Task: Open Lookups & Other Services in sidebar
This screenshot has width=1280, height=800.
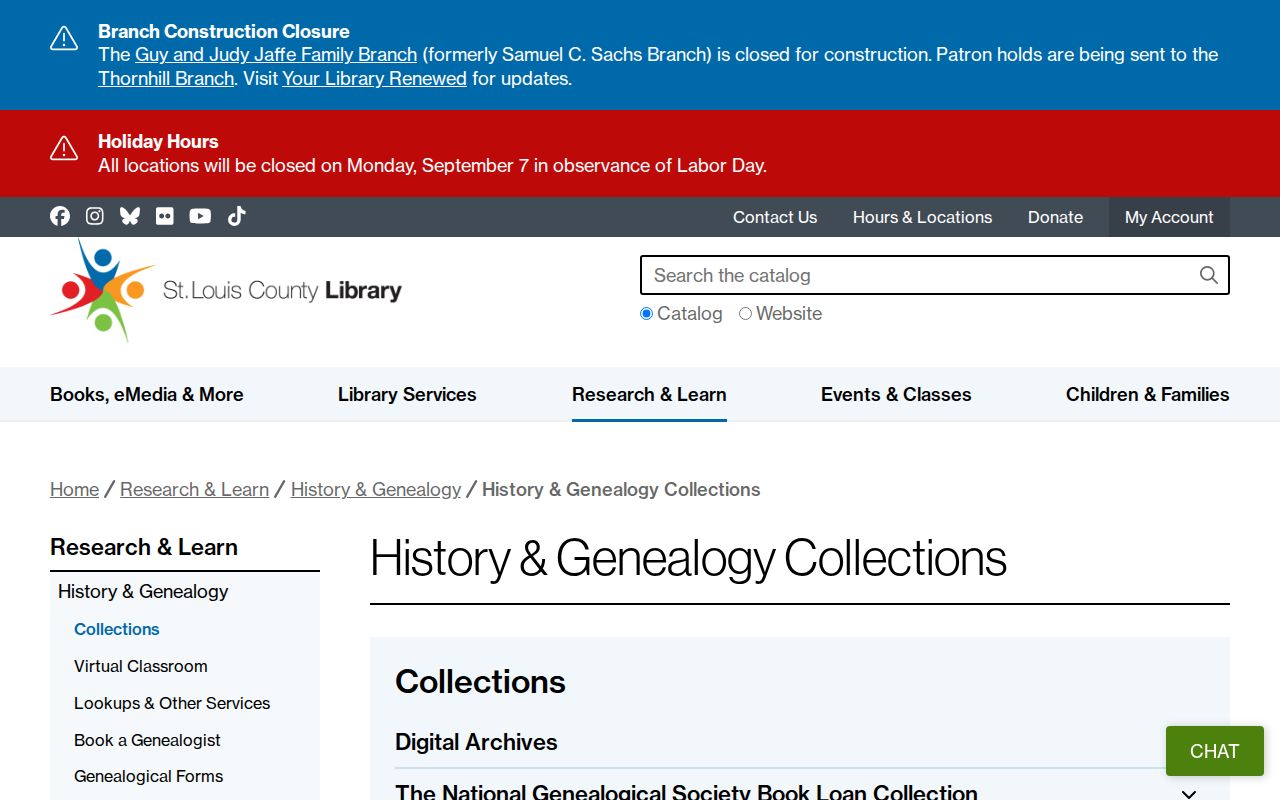Action: [x=172, y=703]
